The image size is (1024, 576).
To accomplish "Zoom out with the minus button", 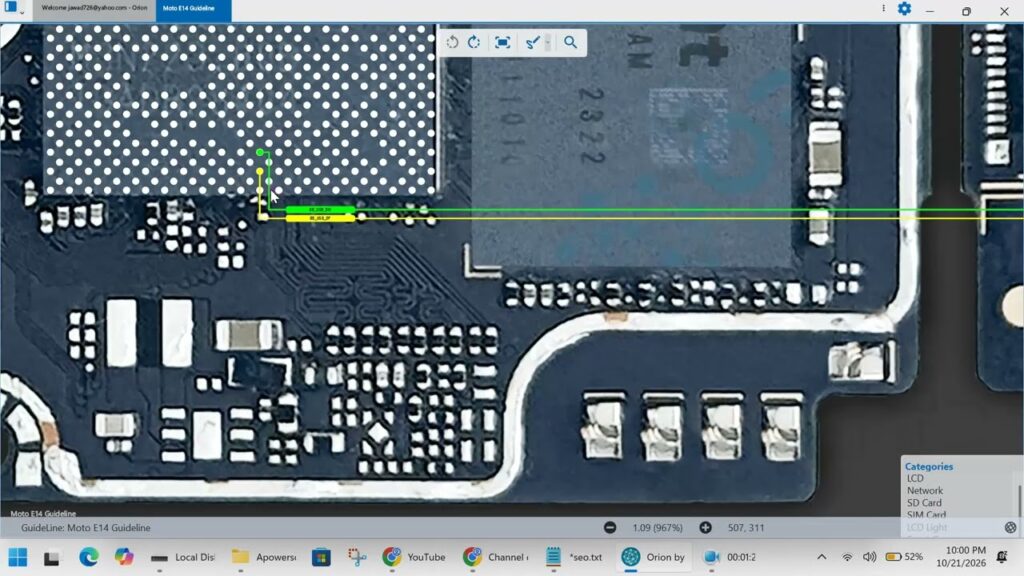I will click(x=610, y=528).
